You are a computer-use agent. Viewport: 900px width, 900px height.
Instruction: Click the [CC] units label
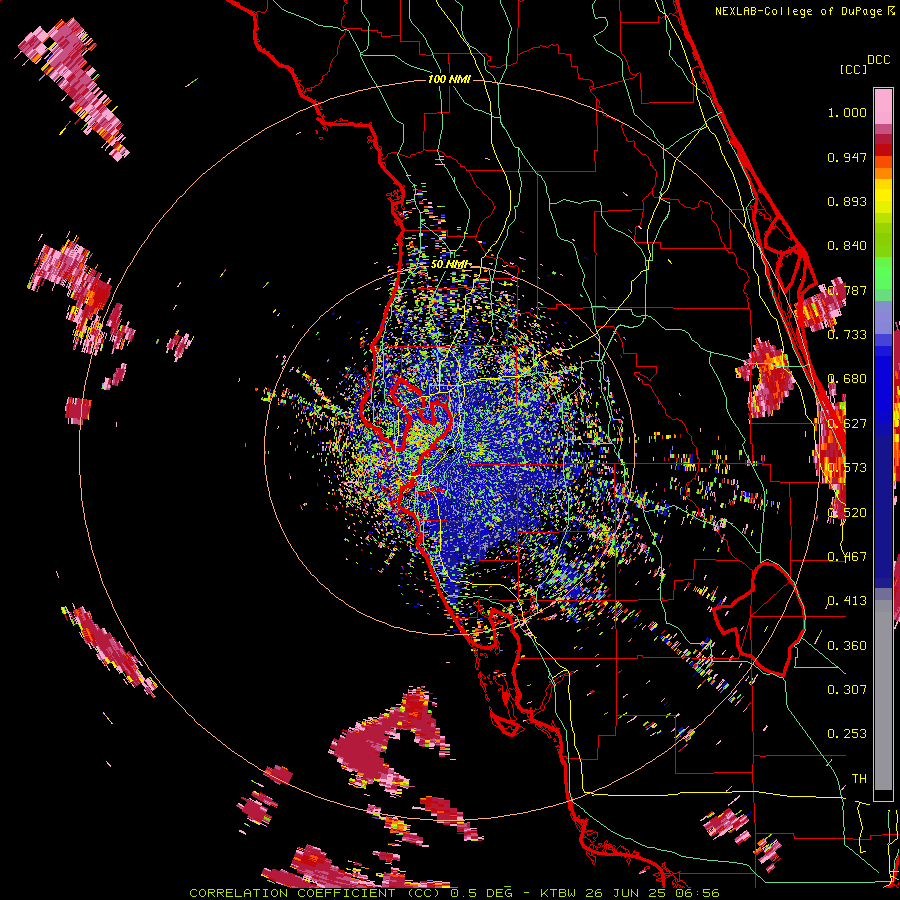(853, 69)
